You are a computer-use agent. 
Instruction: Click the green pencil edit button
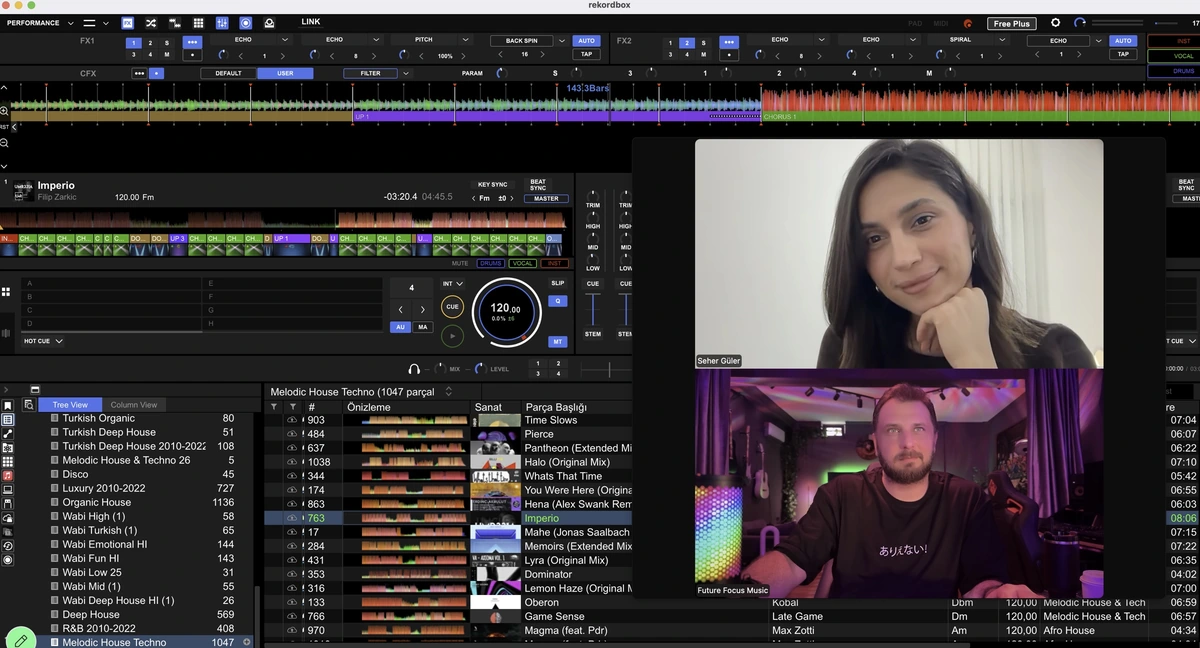[x=21, y=639]
